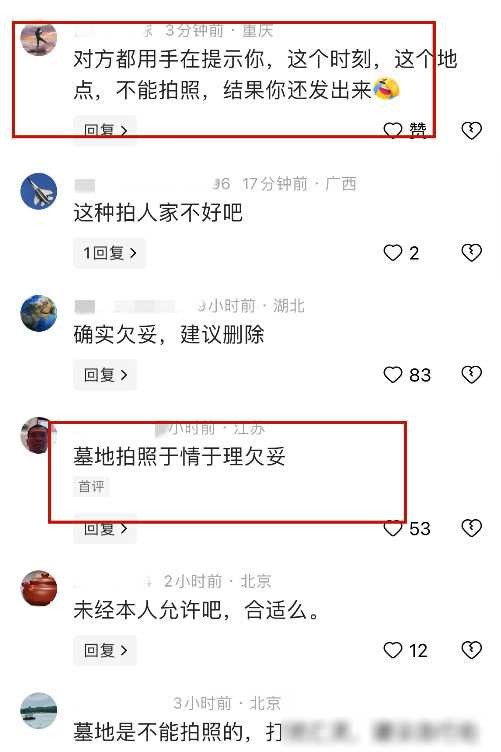Open 回复 under '确实欠妥，建议删除'

tap(105, 375)
